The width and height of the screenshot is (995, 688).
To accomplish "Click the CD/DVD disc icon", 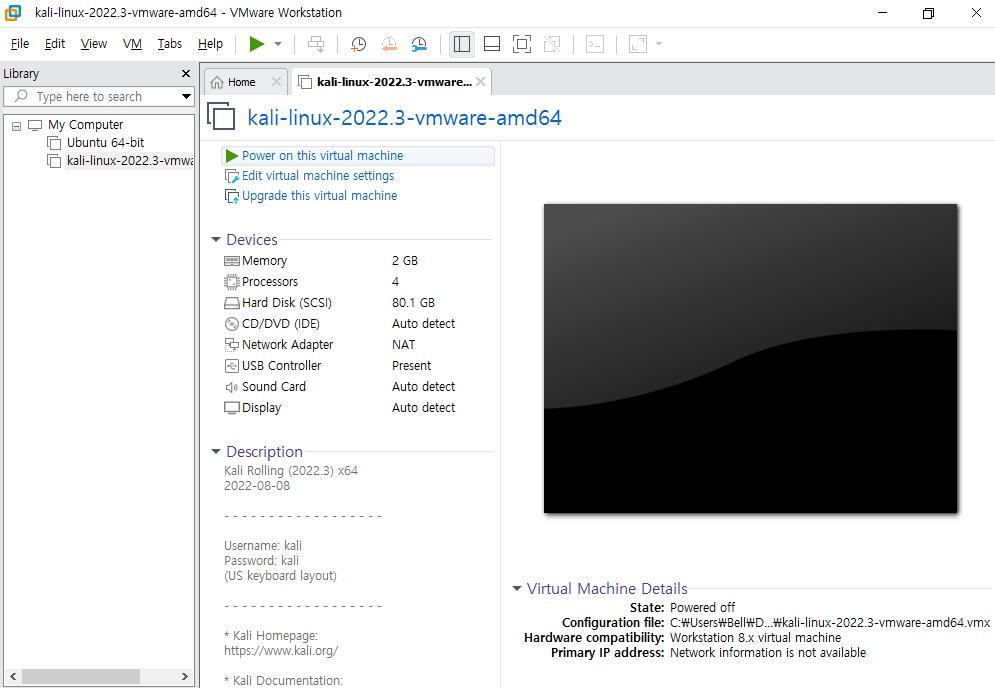I will pyautogui.click(x=232, y=324).
